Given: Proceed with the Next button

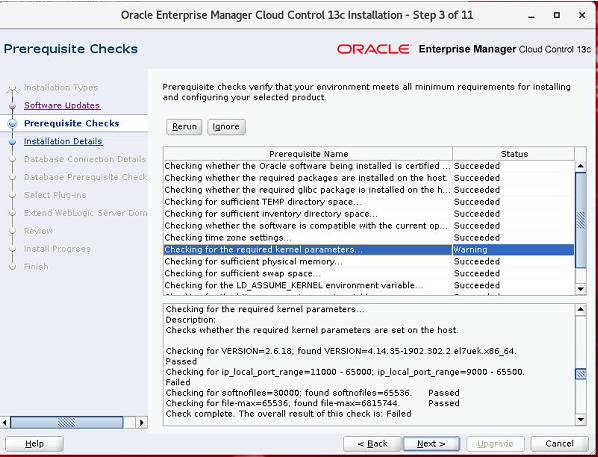Looking at the screenshot, I should click(x=431, y=444).
